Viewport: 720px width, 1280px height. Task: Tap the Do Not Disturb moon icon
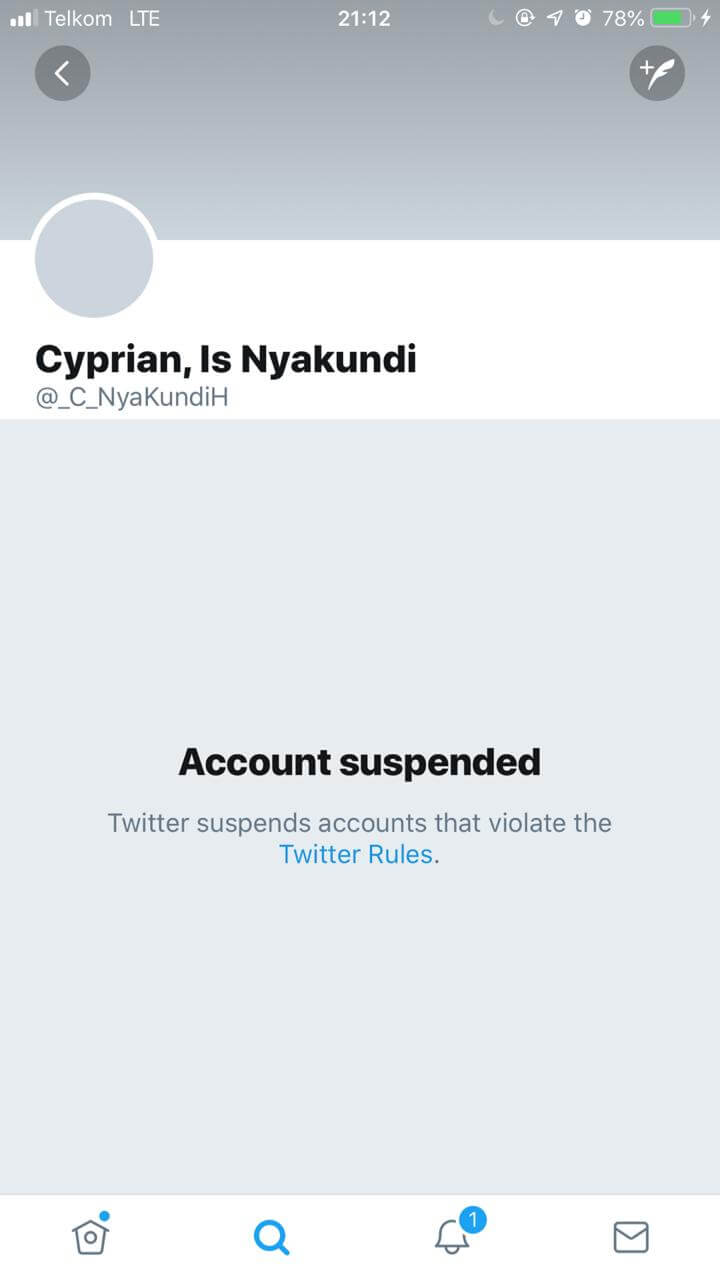click(497, 18)
